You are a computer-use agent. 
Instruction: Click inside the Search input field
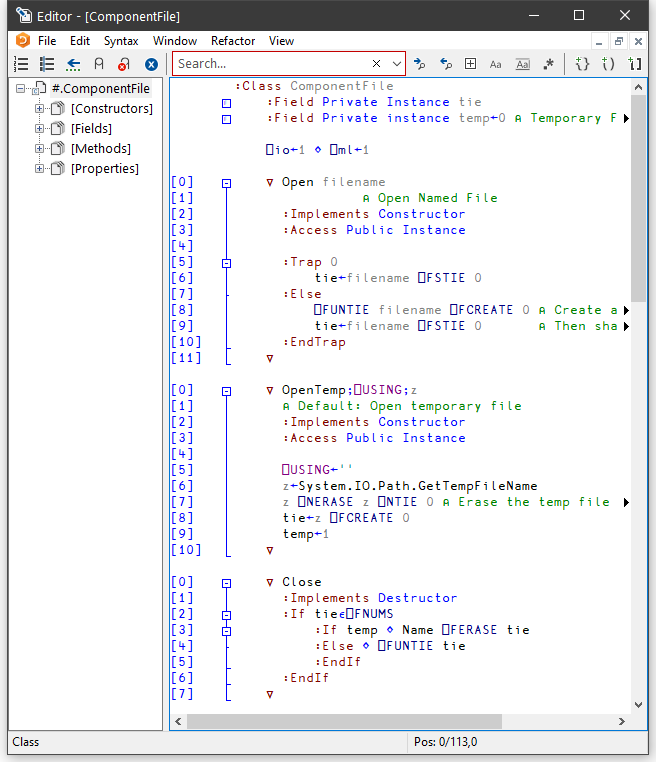(x=270, y=64)
